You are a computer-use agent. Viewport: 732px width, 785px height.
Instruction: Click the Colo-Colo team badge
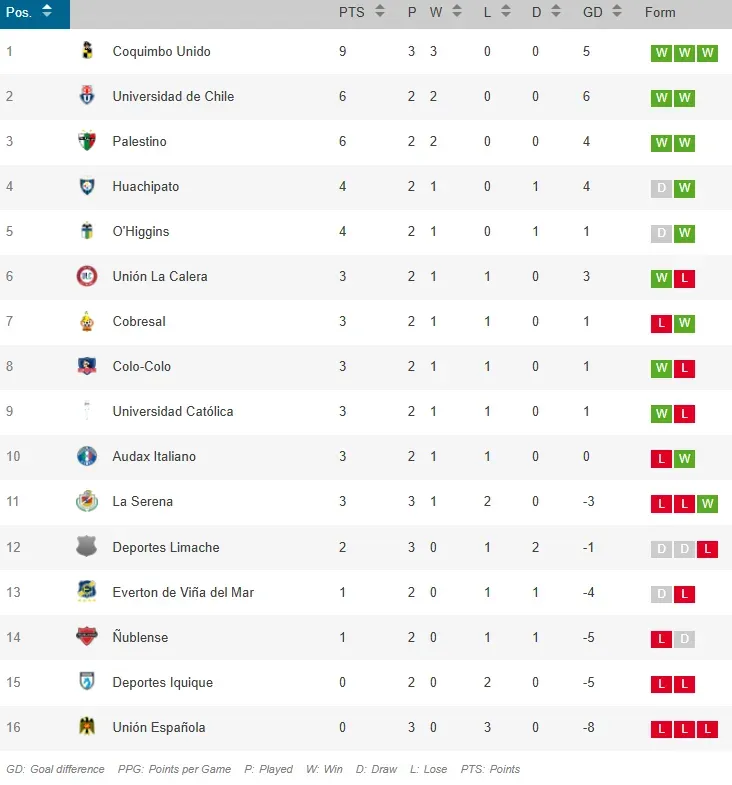click(87, 366)
